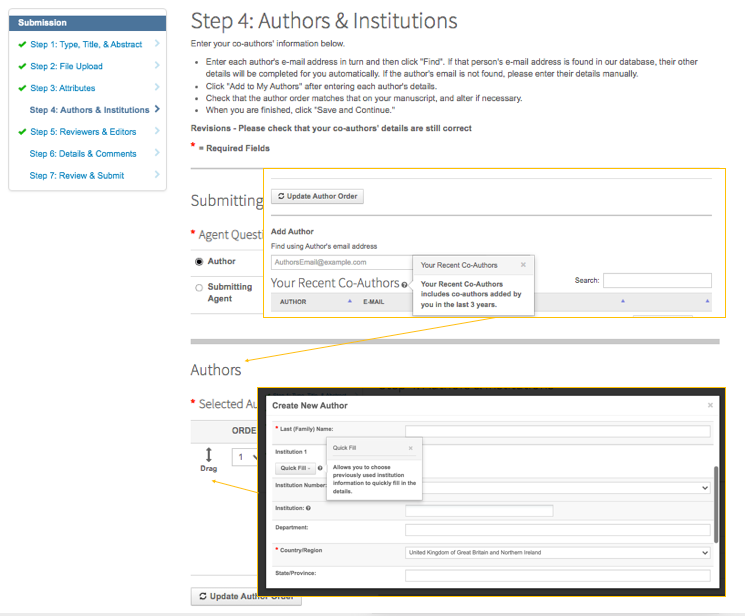Click the upper Update Author Order button
The width and height of the screenshot is (745, 616).
(317, 196)
